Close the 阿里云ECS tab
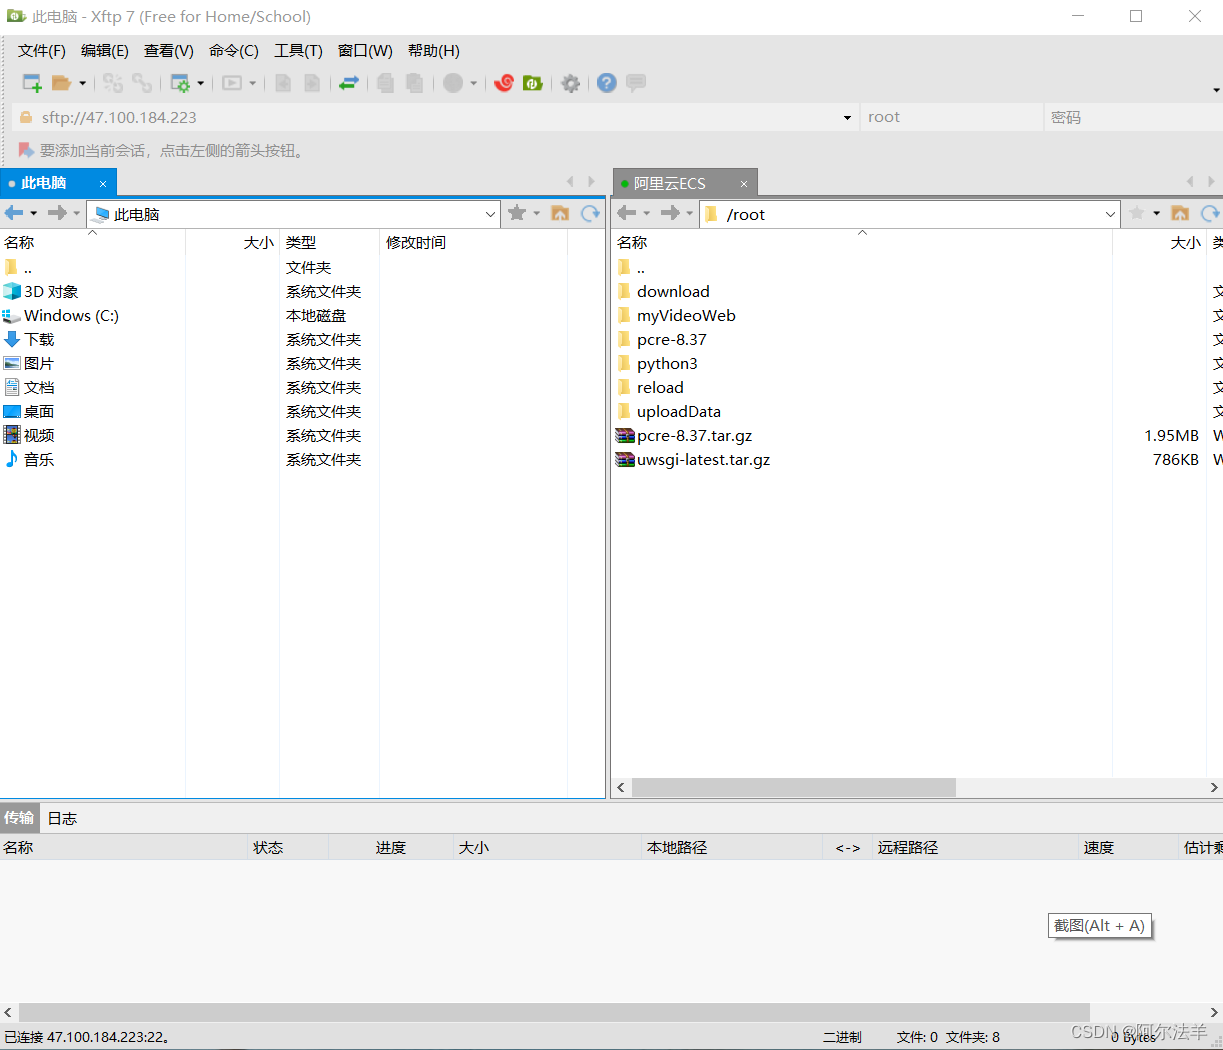This screenshot has height=1050, width=1223. pyautogui.click(x=744, y=184)
